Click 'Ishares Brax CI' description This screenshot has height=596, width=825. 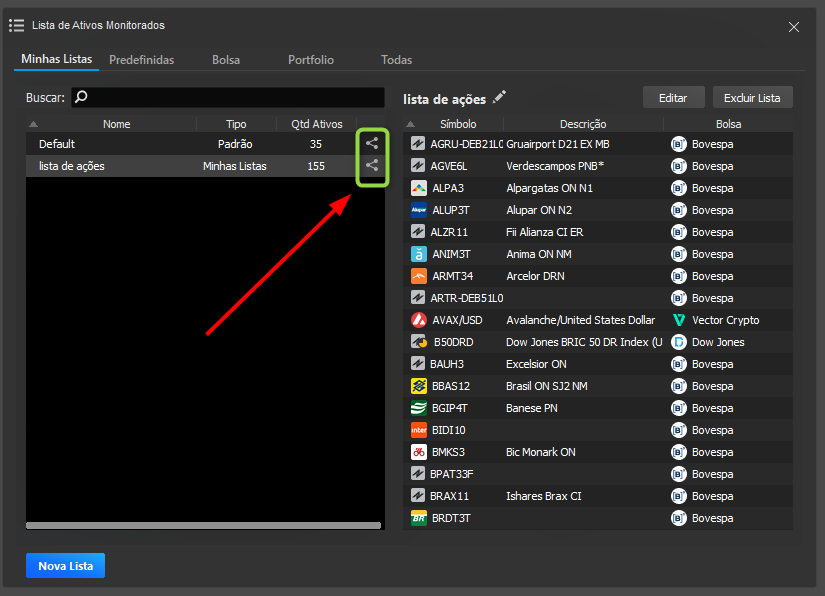544,496
